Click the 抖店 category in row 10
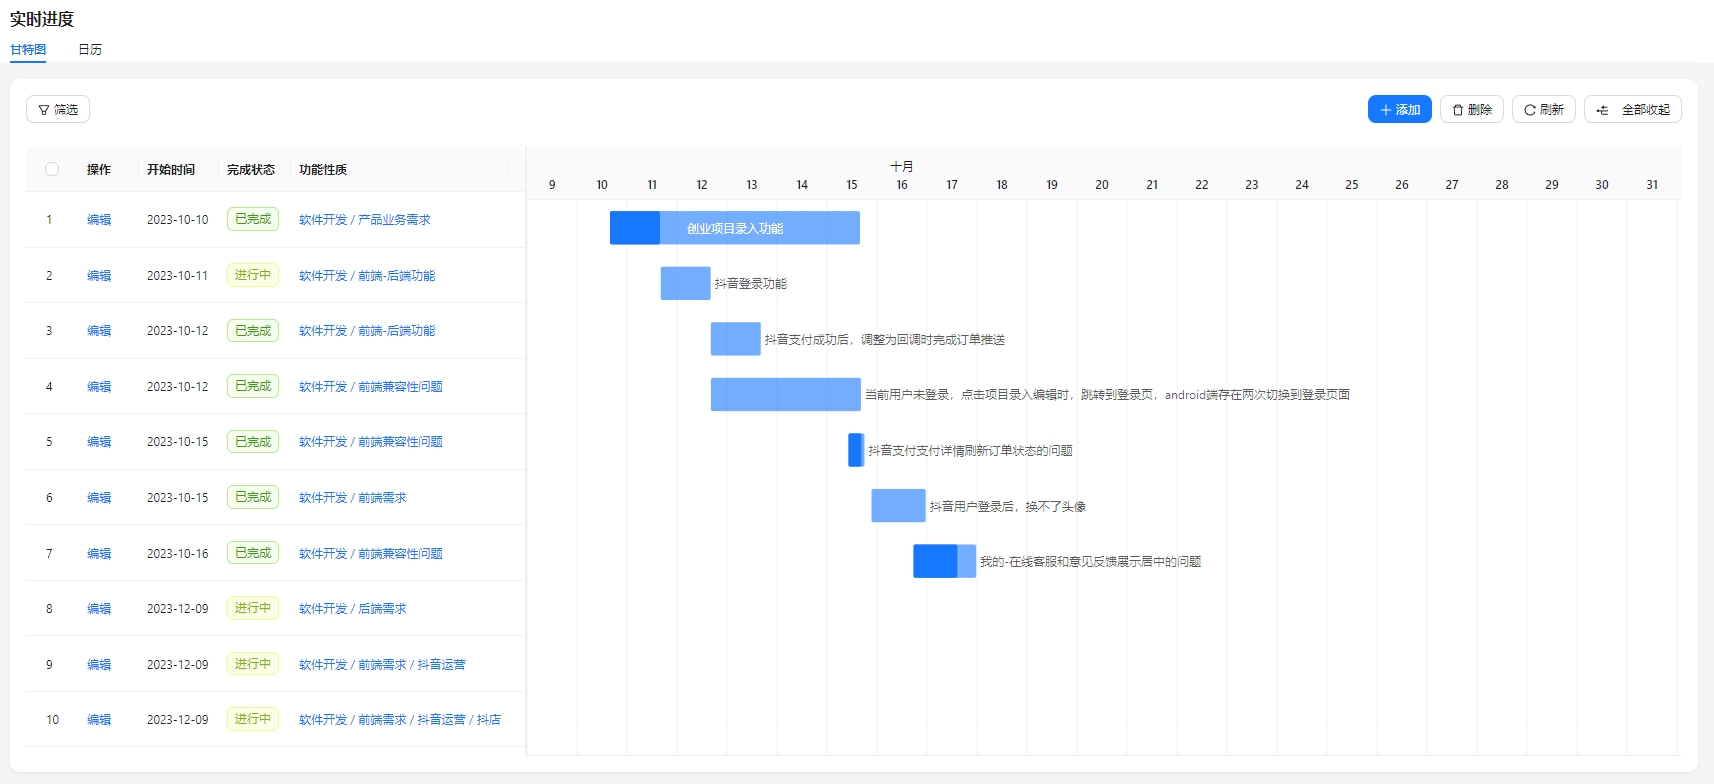1714x784 pixels. point(489,719)
